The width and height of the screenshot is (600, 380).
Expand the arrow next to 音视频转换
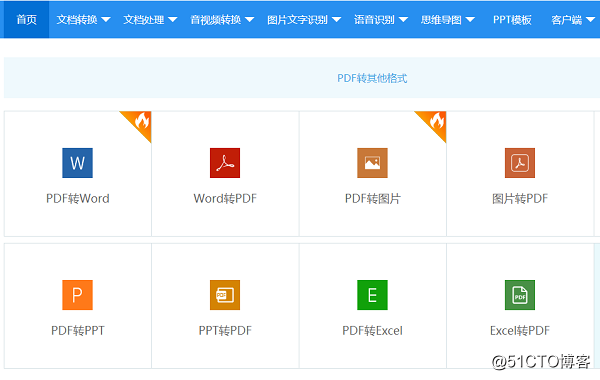(249, 20)
